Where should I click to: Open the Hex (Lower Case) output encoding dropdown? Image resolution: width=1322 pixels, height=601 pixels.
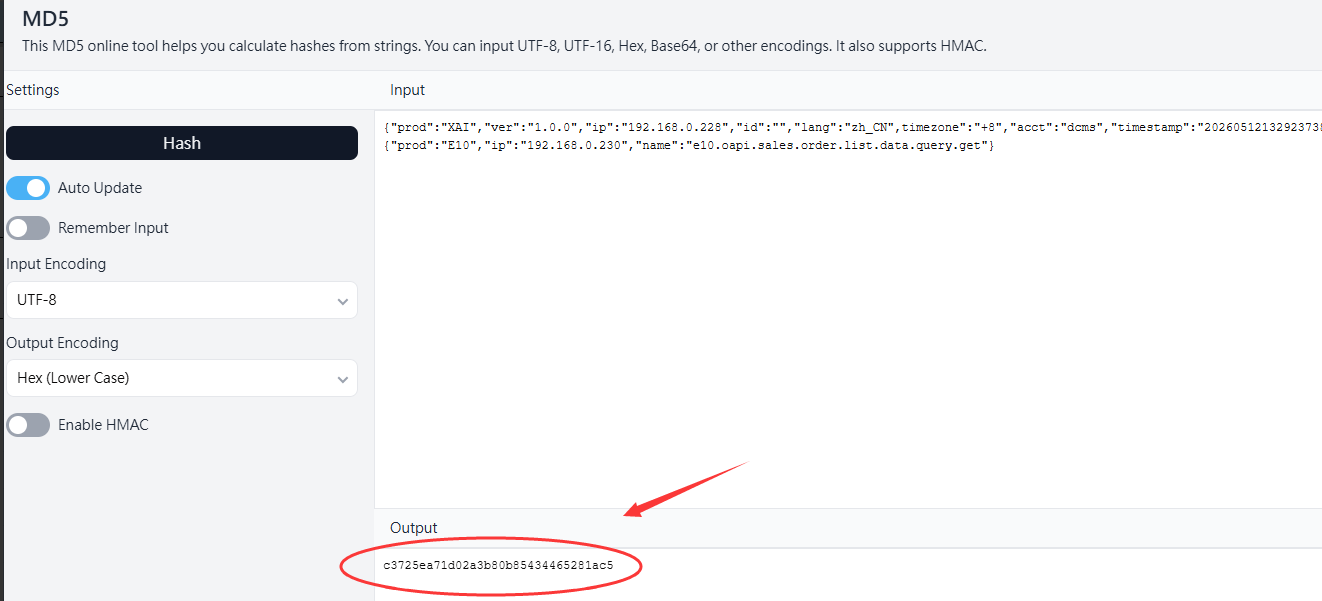pyautogui.click(x=182, y=378)
